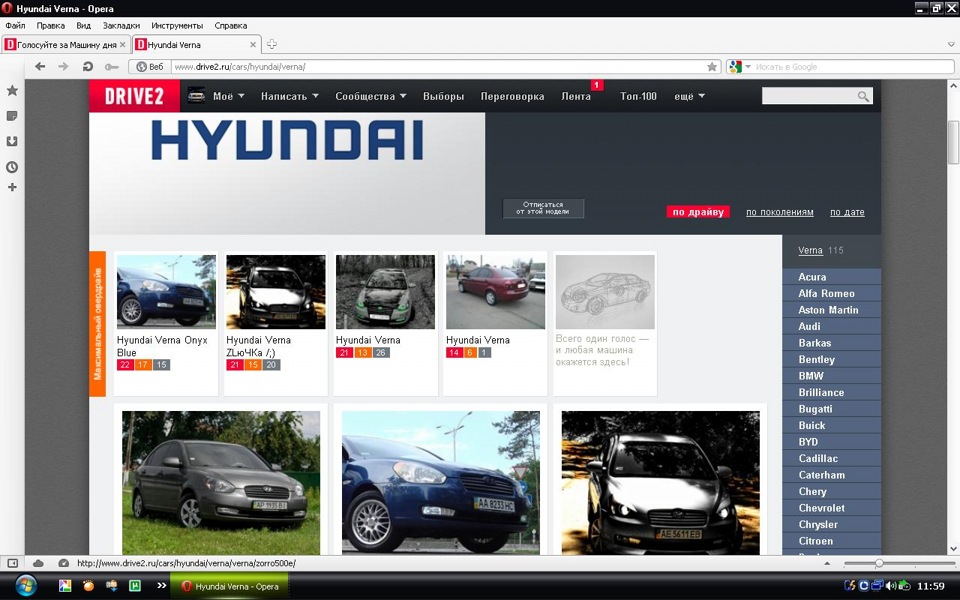Viewport: 960px width, 600px height.
Task: Click 'Отписаться от этой модели' button
Action: [x=543, y=208]
